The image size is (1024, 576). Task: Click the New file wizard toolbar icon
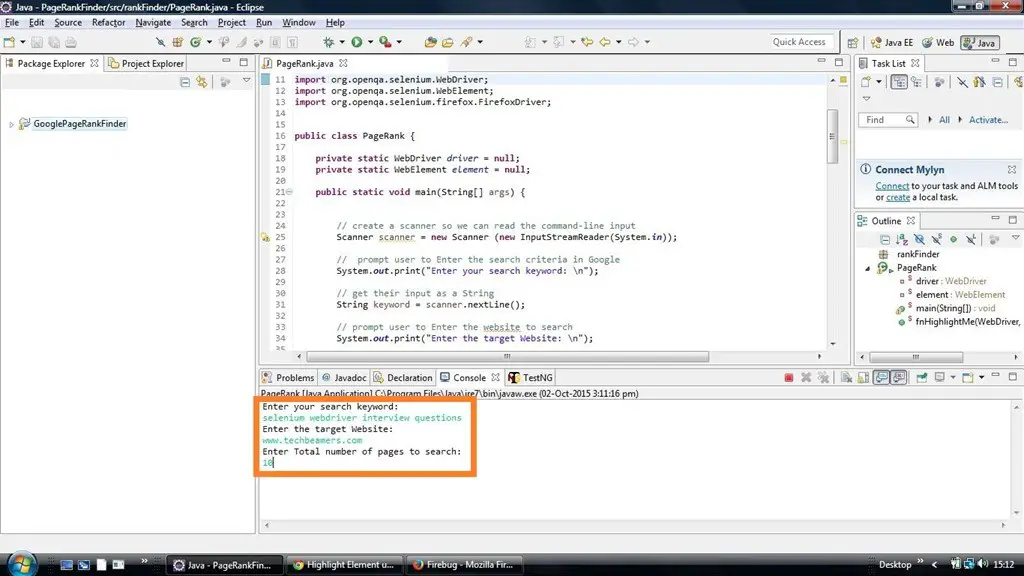point(10,42)
